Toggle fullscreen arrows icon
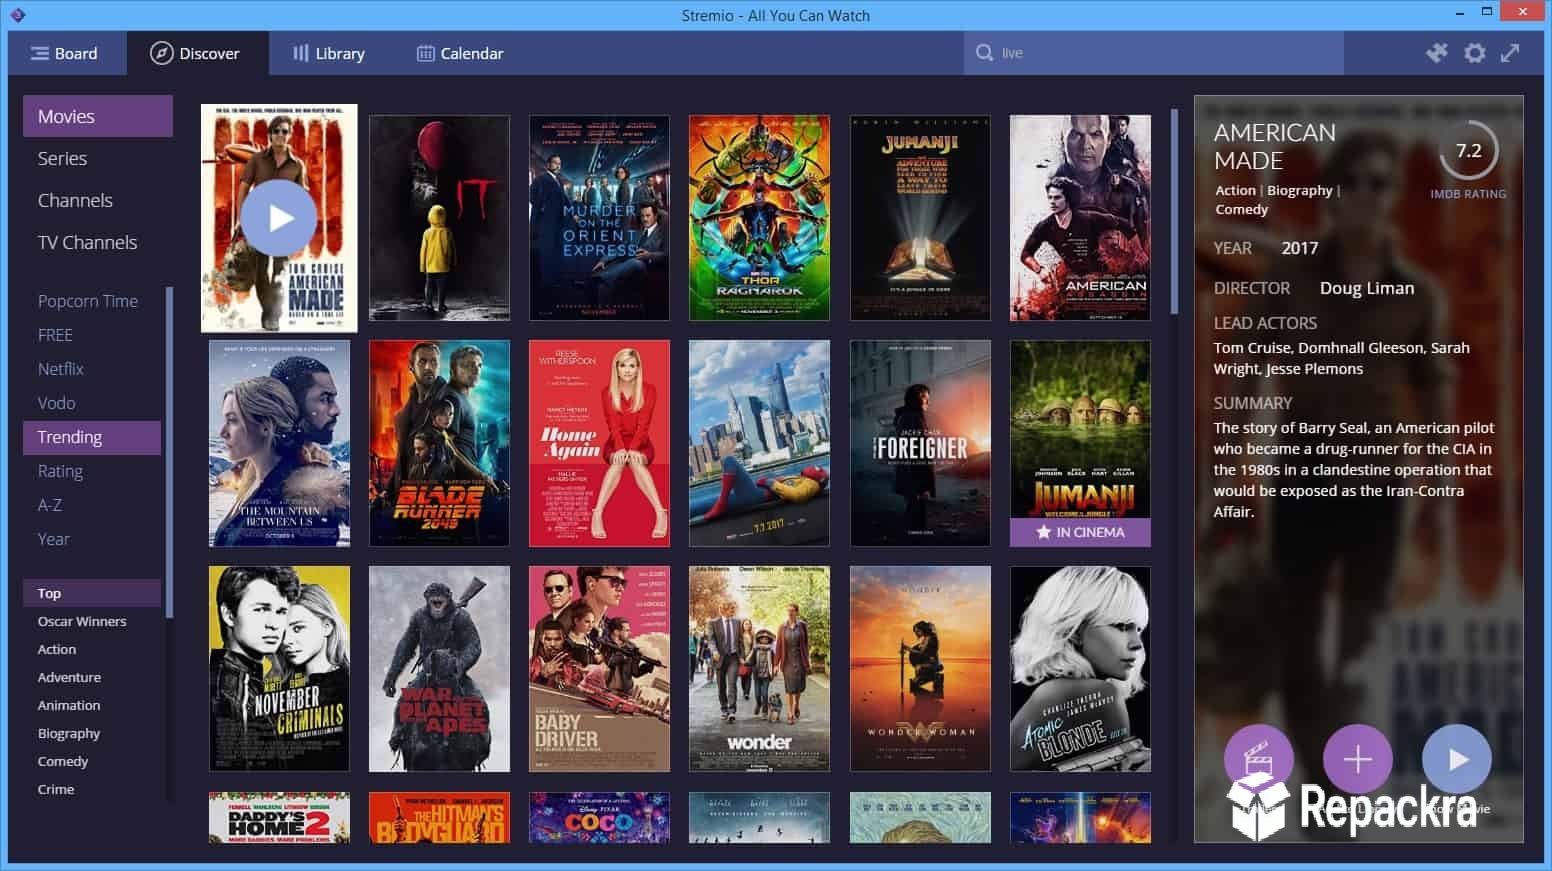Image resolution: width=1552 pixels, height=871 pixels. click(x=1510, y=53)
